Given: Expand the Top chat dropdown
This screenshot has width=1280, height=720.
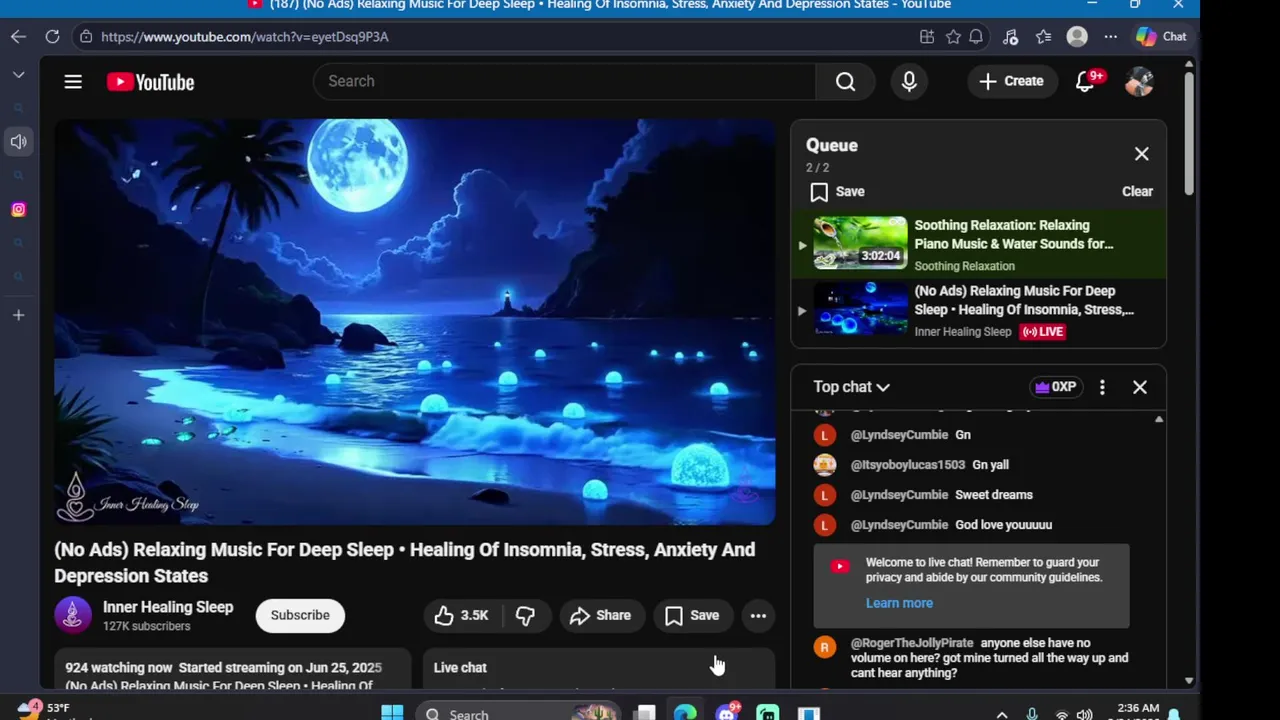Looking at the screenshot, I should click(x=851, y=387).
